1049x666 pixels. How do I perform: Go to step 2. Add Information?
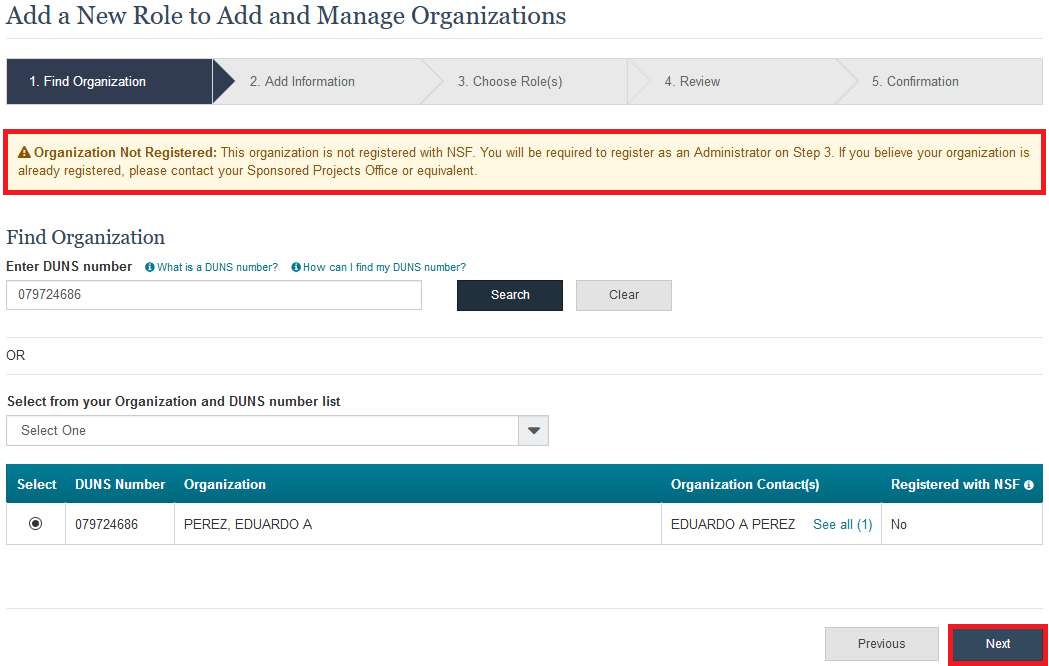coord(302,82)
